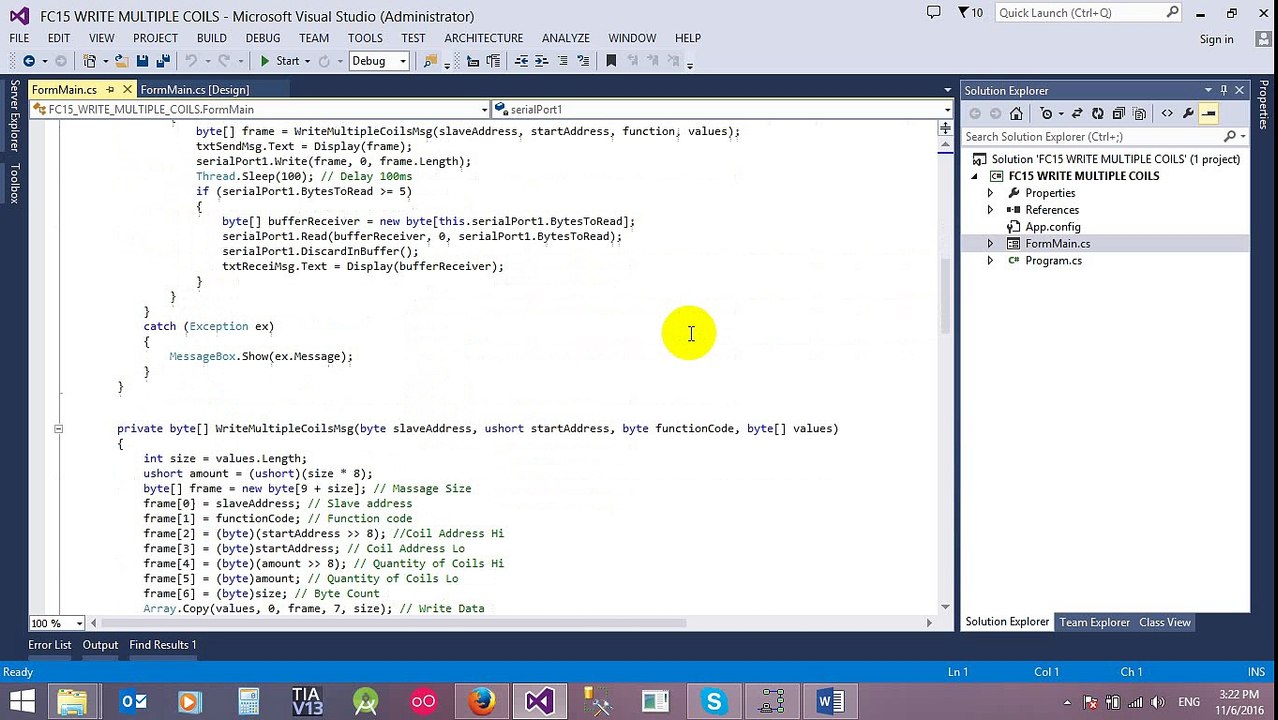Open the EDIT menu

[59, 38]
